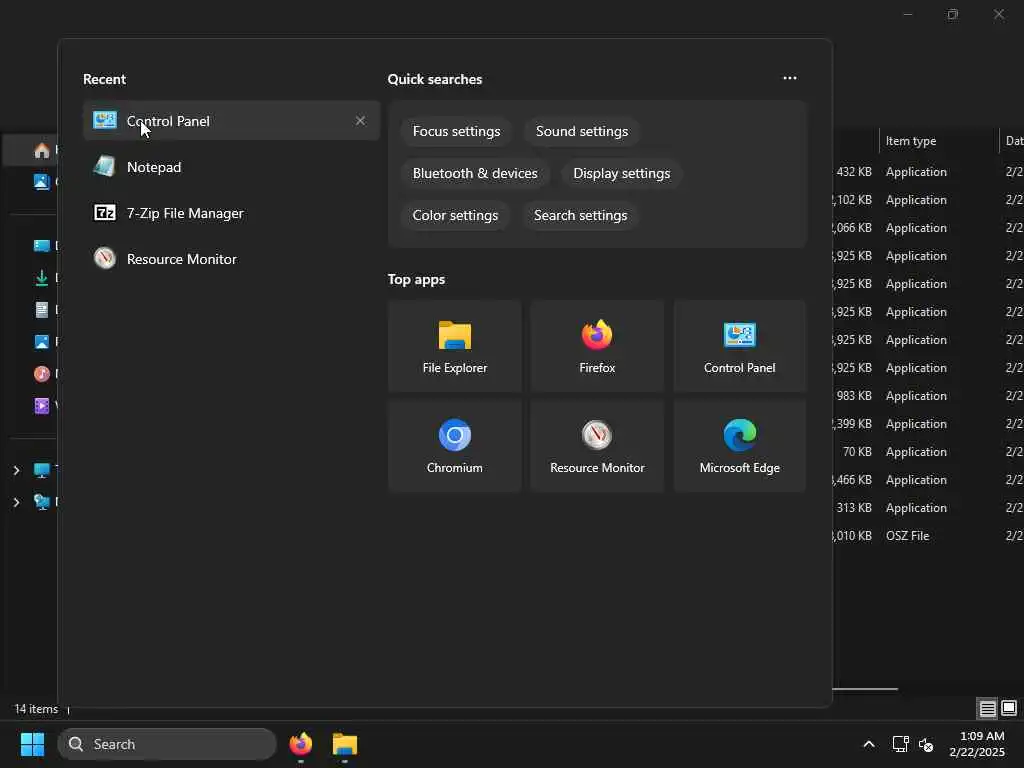This screenshot has height=768, width=1024.
Task: Open Music folder in Explorer sidebar
Action: [x=42, y=374]
